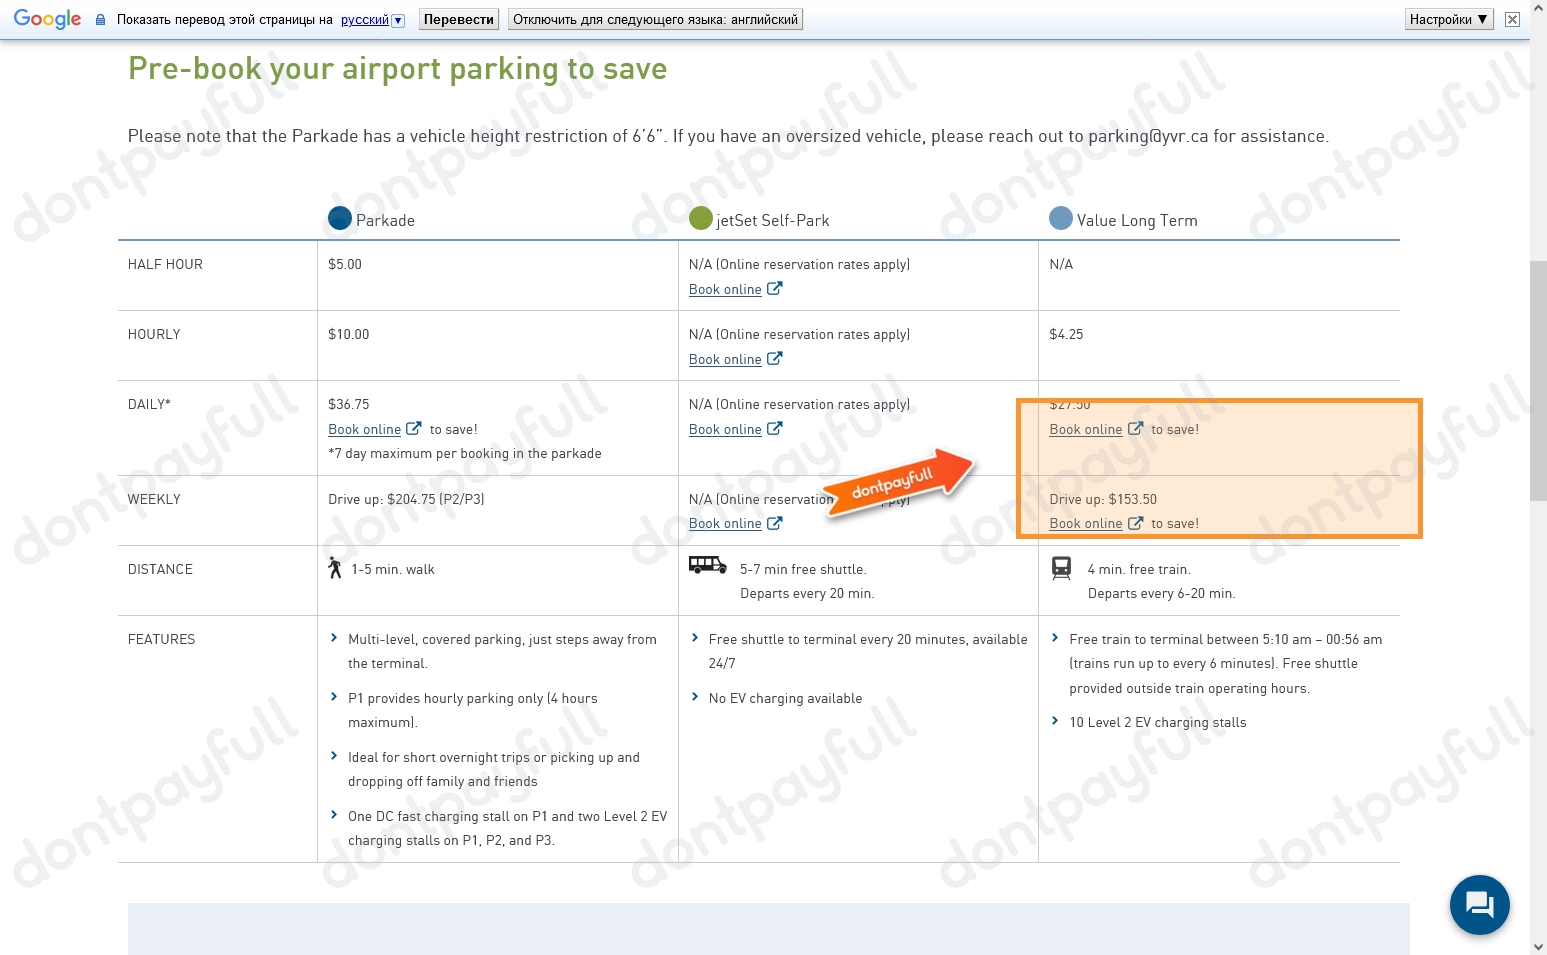1547x955 pixels.
Task: Click the blue circle next to Parkade heading
Action: coord(339,218)
